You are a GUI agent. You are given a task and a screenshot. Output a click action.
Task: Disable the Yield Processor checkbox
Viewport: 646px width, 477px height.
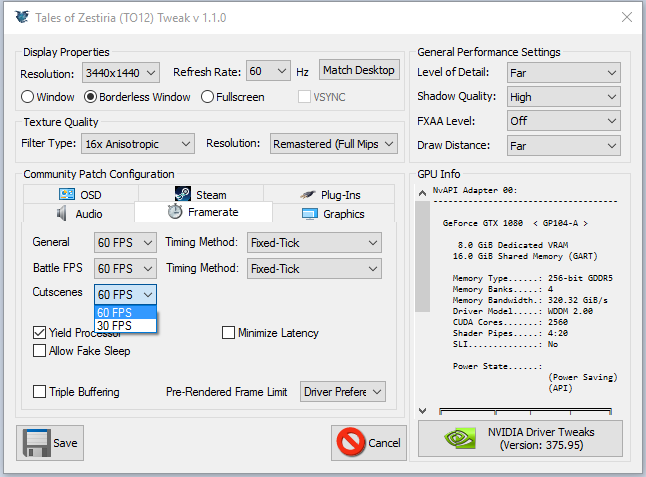coord(40,332)
